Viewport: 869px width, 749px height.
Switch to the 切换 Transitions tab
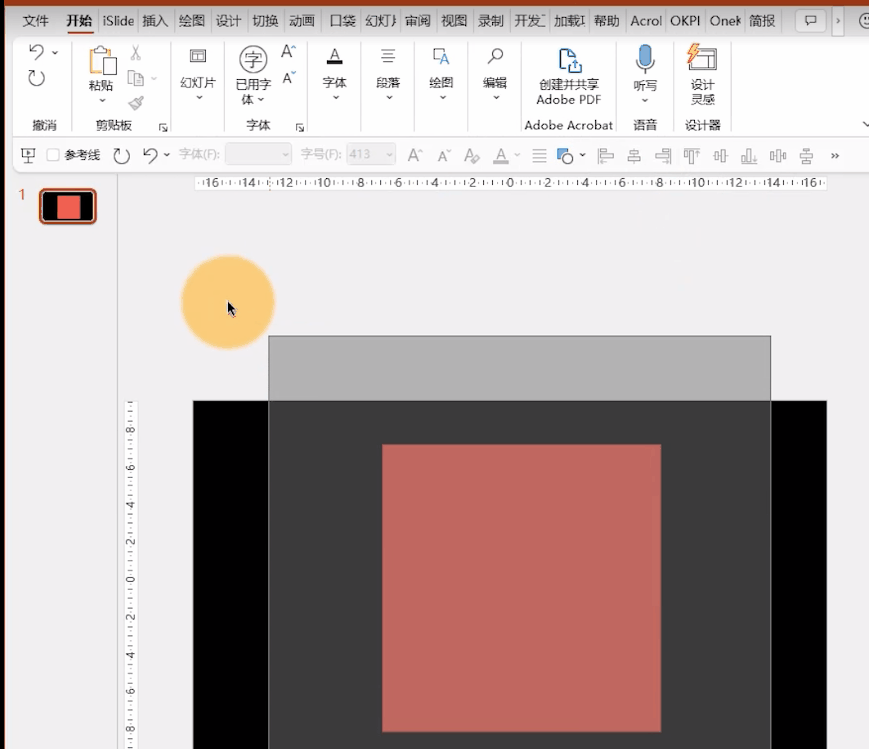[x=265, y=21]
